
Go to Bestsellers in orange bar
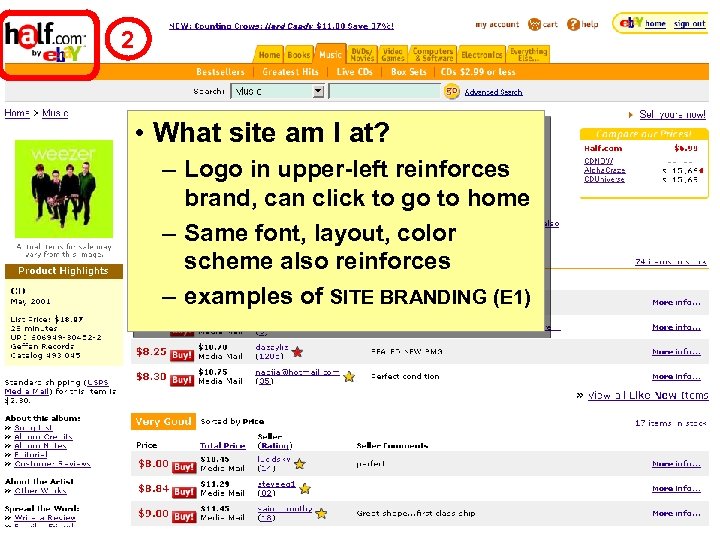click(220, 72)
